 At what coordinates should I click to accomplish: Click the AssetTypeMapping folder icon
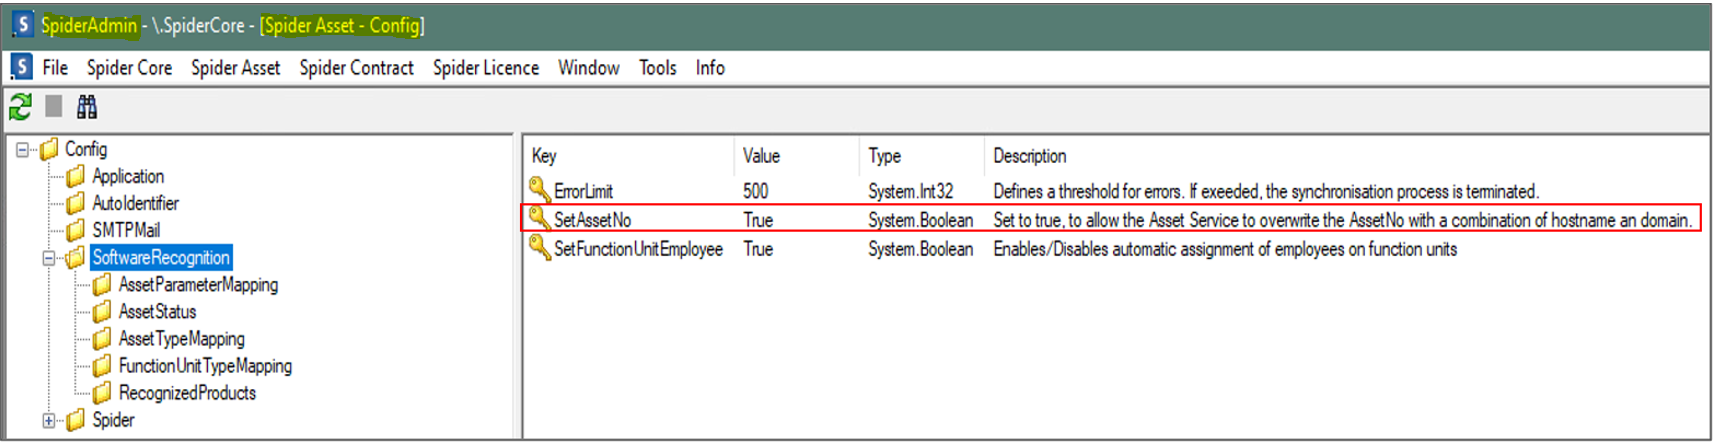click(x=103, y=339)
